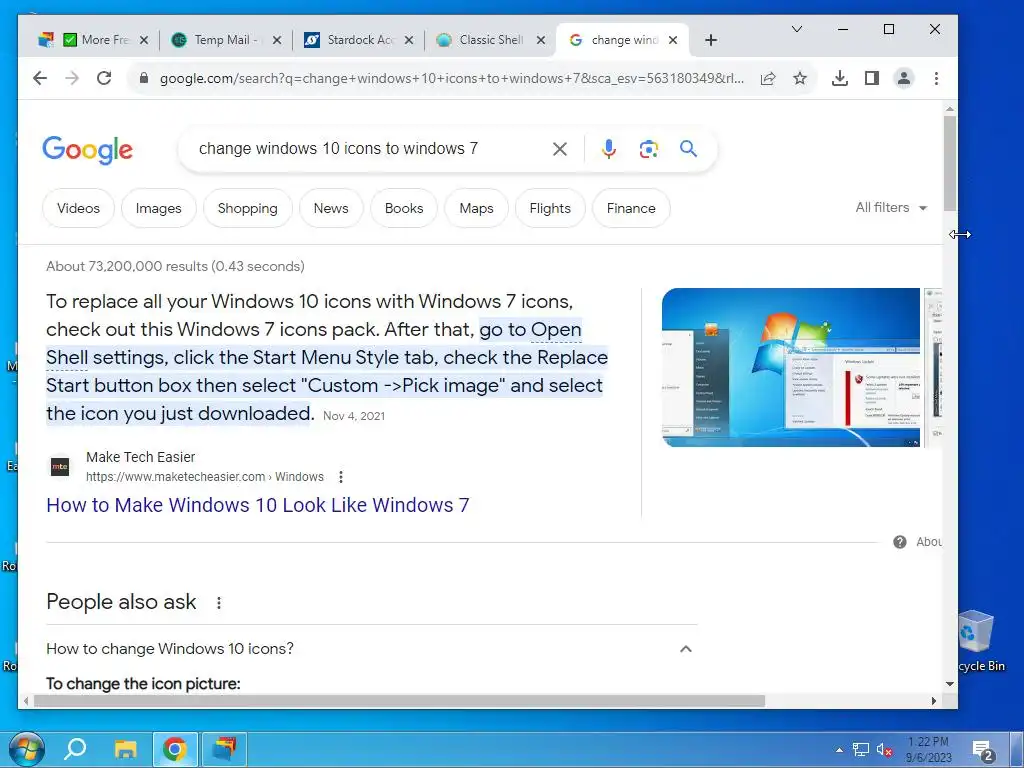Bookmark this page with the star icon
The height and width of the screenshot is (768, 1024).
pyautogui.click(x=799, y=78)
